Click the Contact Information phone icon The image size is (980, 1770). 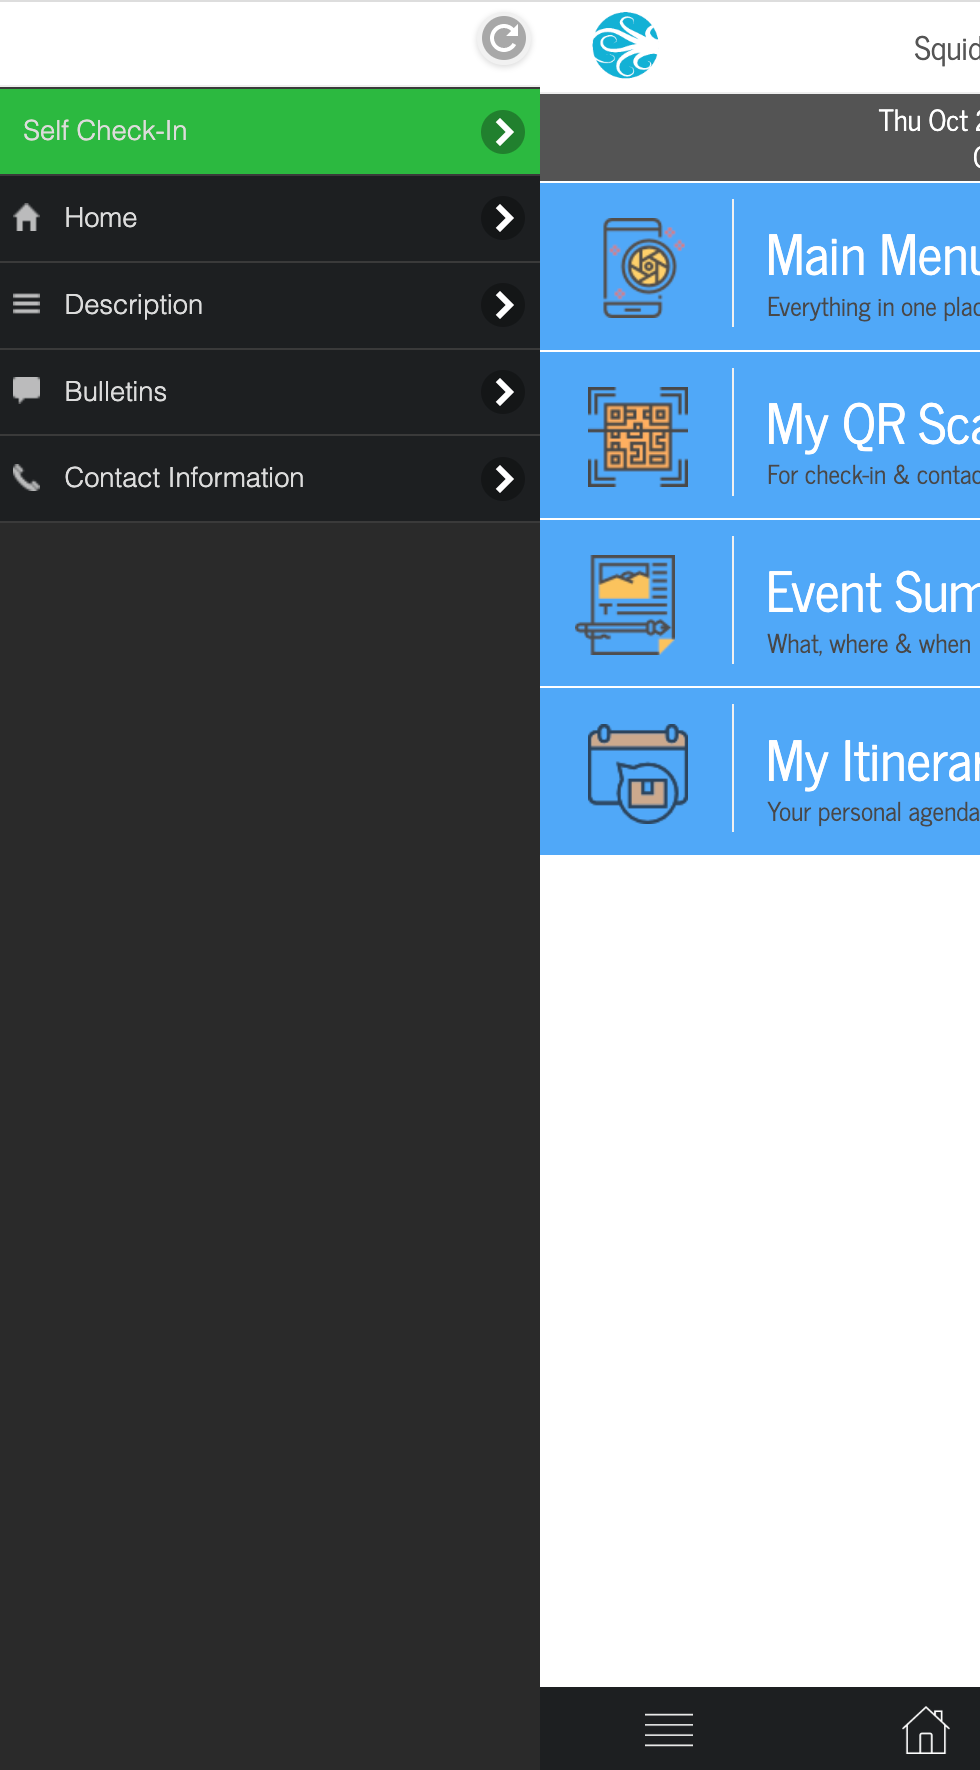pyautogui.click(x=27, y=478)
